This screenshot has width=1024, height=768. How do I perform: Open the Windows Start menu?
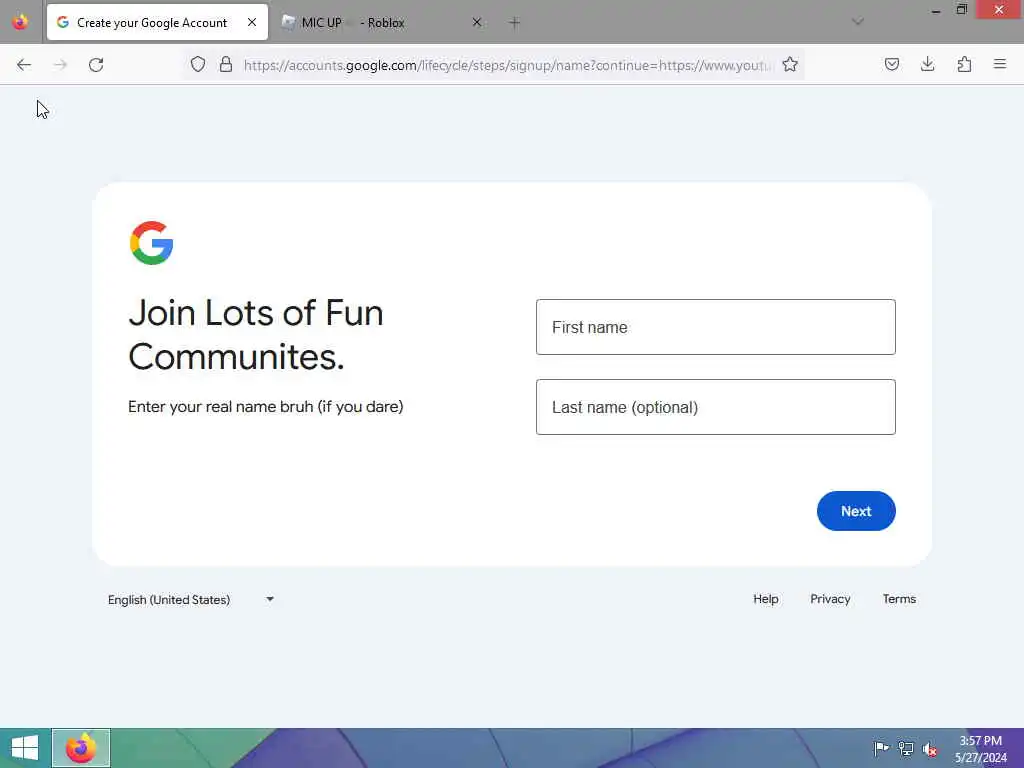point(25,748)
